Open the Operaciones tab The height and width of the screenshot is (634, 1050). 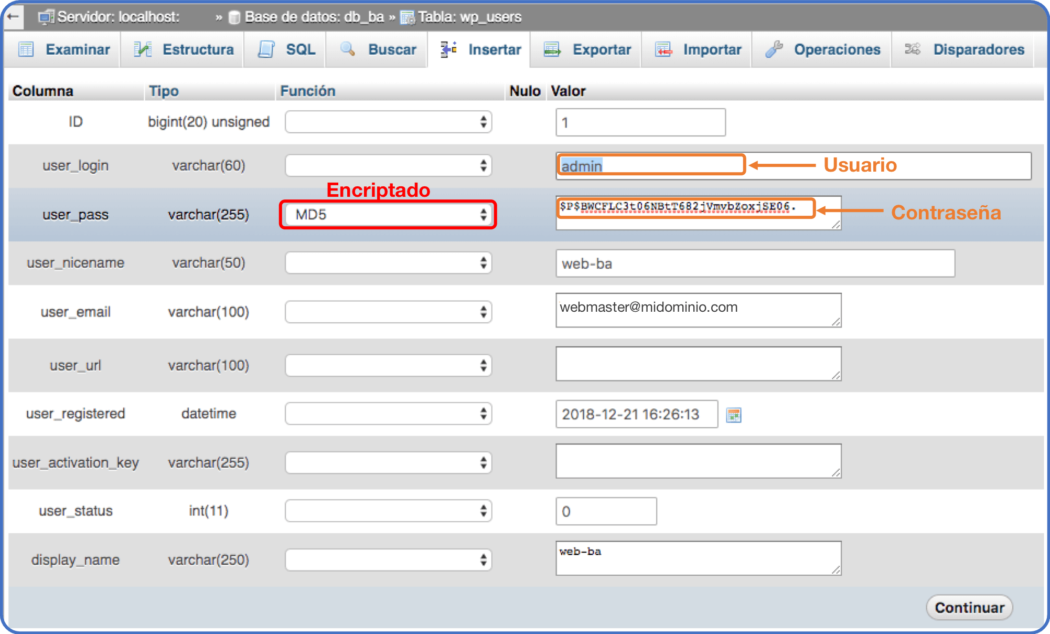(x=822, y=49)
